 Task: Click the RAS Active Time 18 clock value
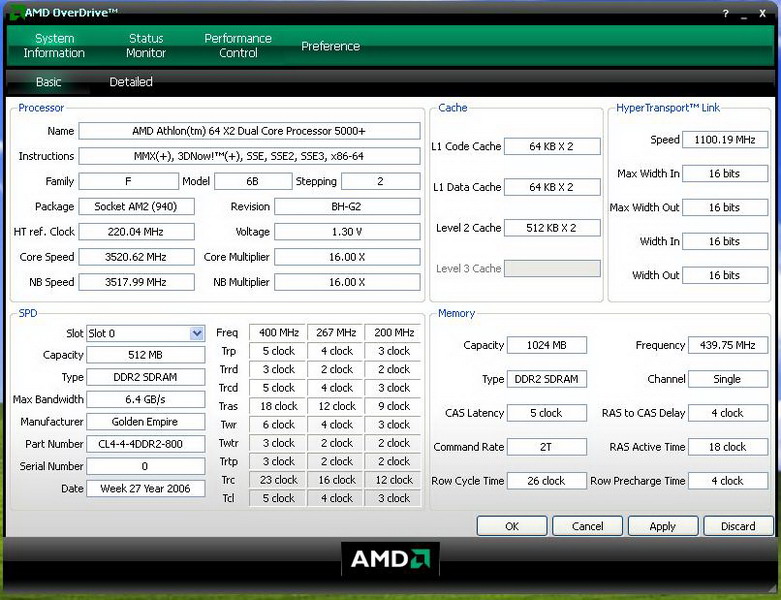point(728,447)
